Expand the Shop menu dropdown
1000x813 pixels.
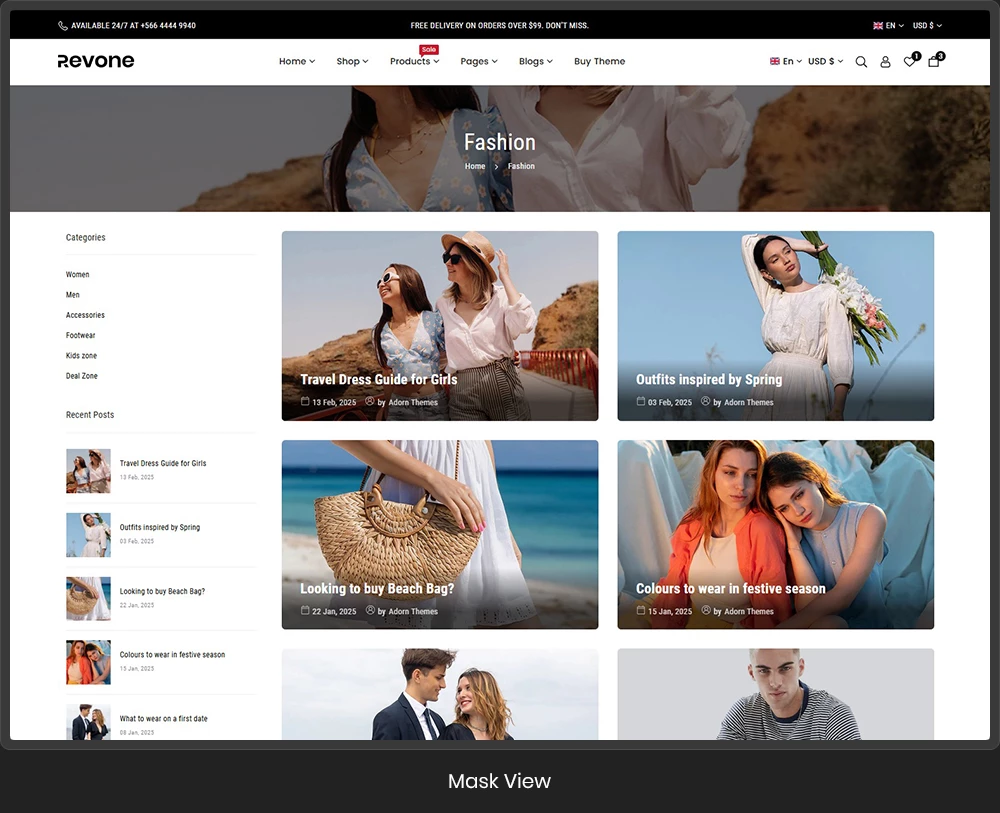[x=352, y=61]
